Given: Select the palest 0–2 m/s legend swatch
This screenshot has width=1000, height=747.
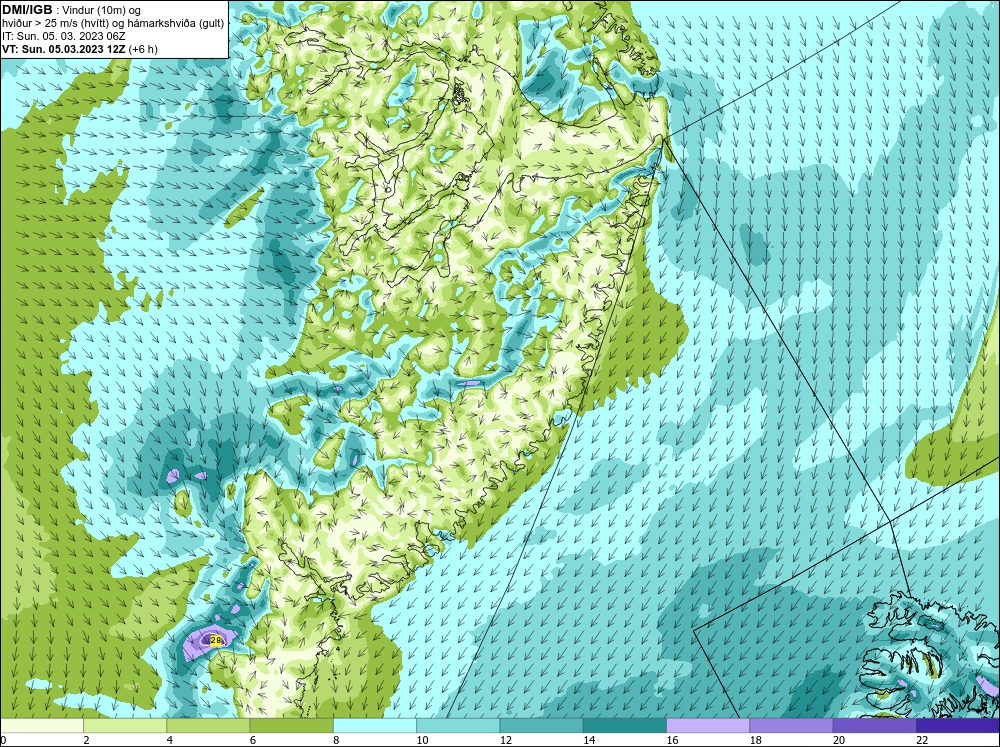Looking at the screenshot, I should pos(41,725).
